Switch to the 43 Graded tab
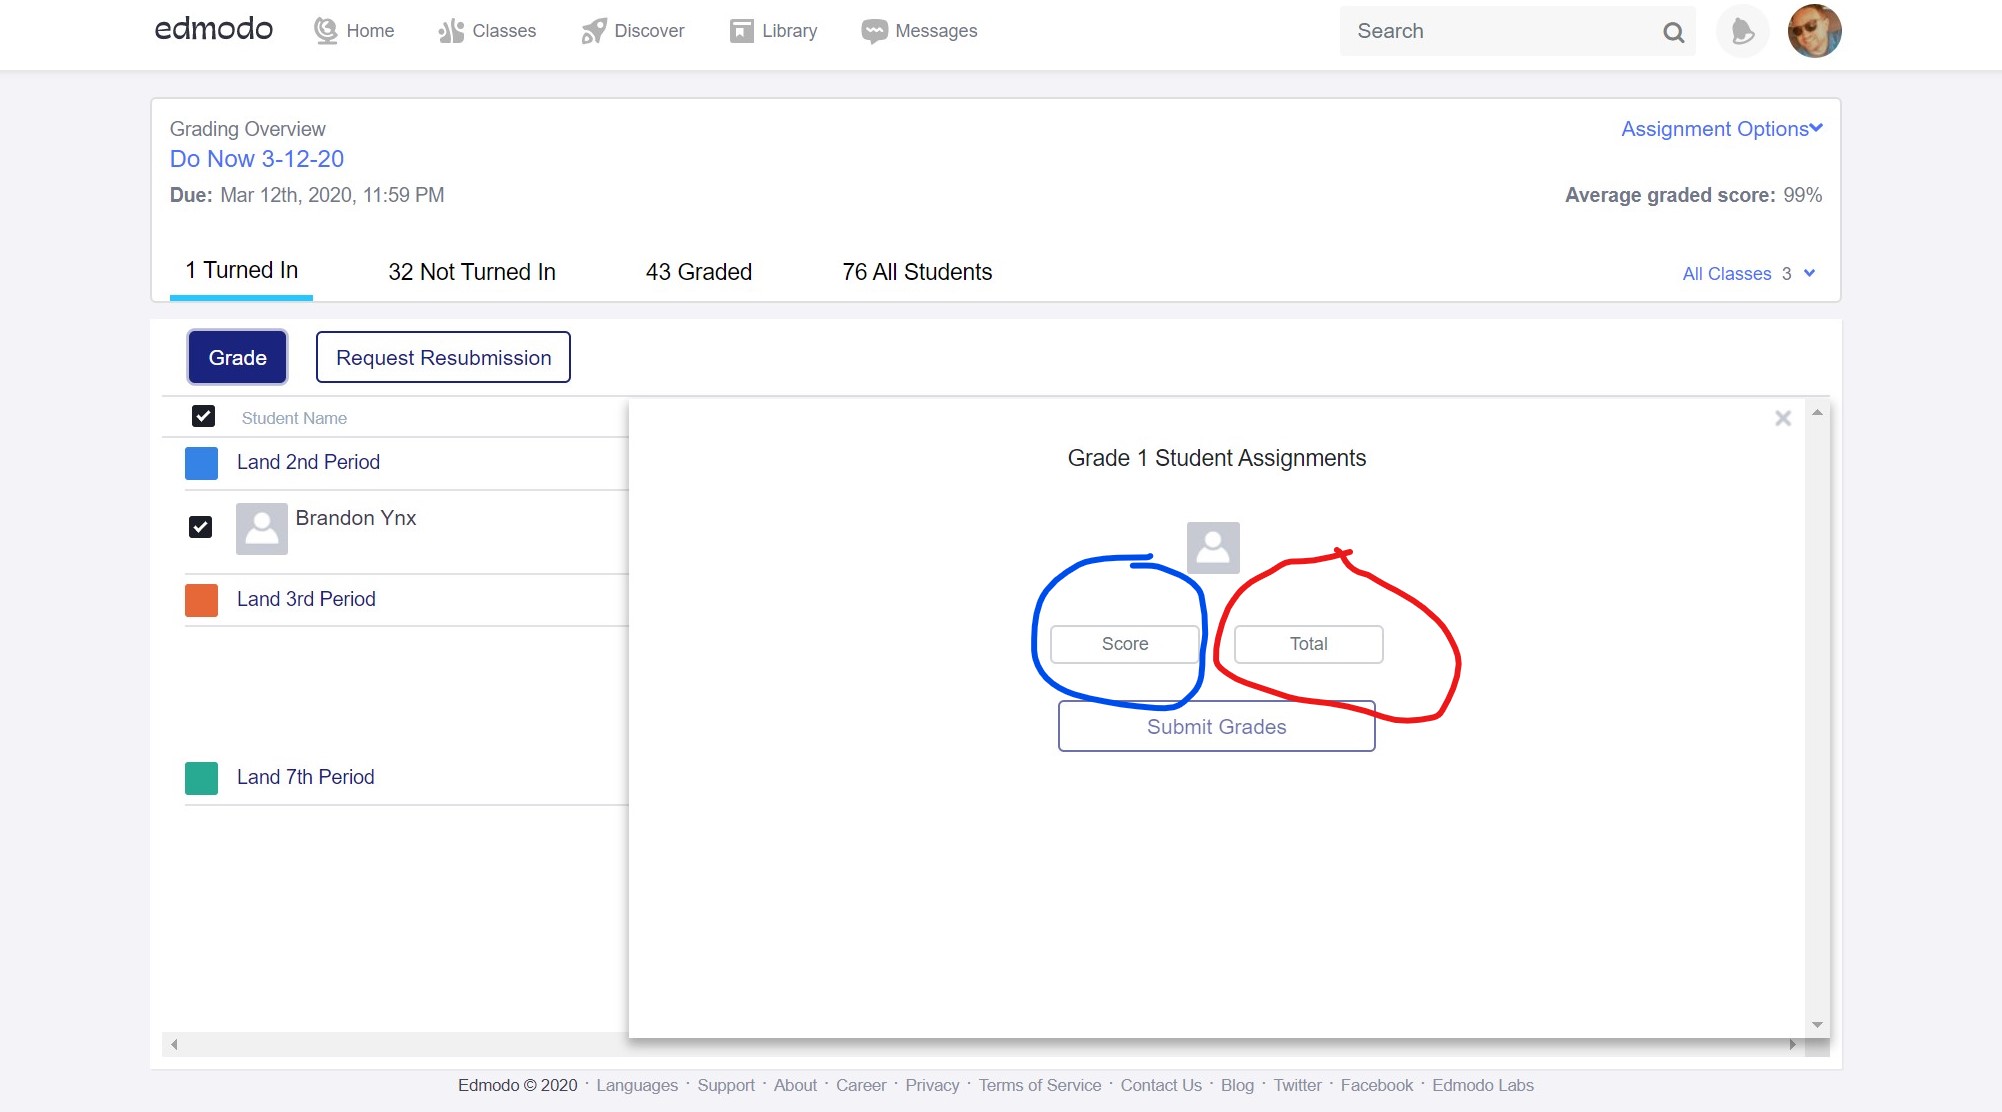This screenshot has height=1112, width=2002. 698,272
